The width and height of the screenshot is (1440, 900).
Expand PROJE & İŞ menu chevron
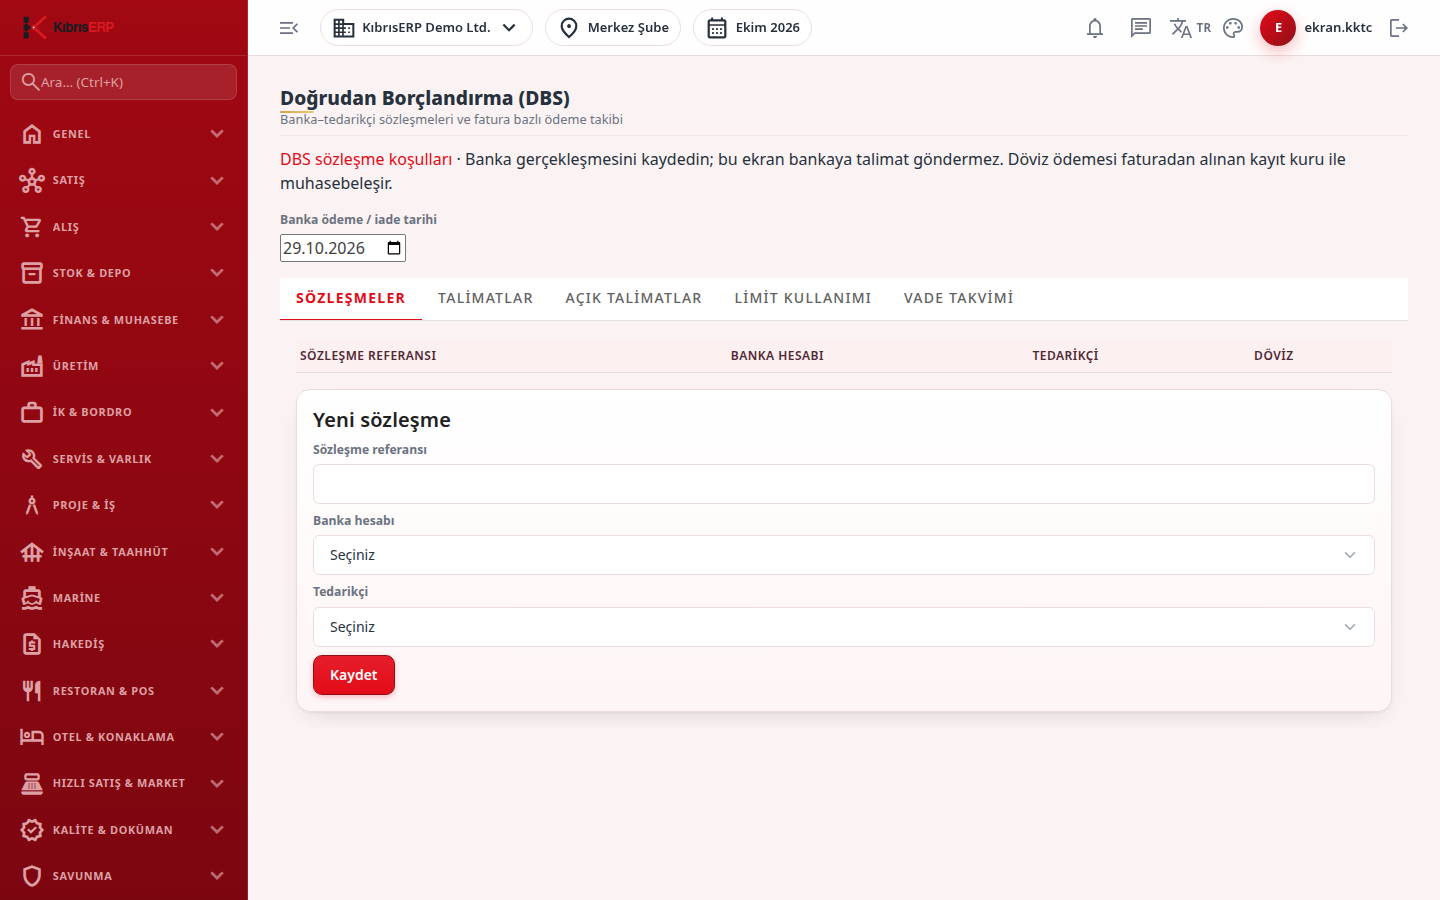pos(217,505)
